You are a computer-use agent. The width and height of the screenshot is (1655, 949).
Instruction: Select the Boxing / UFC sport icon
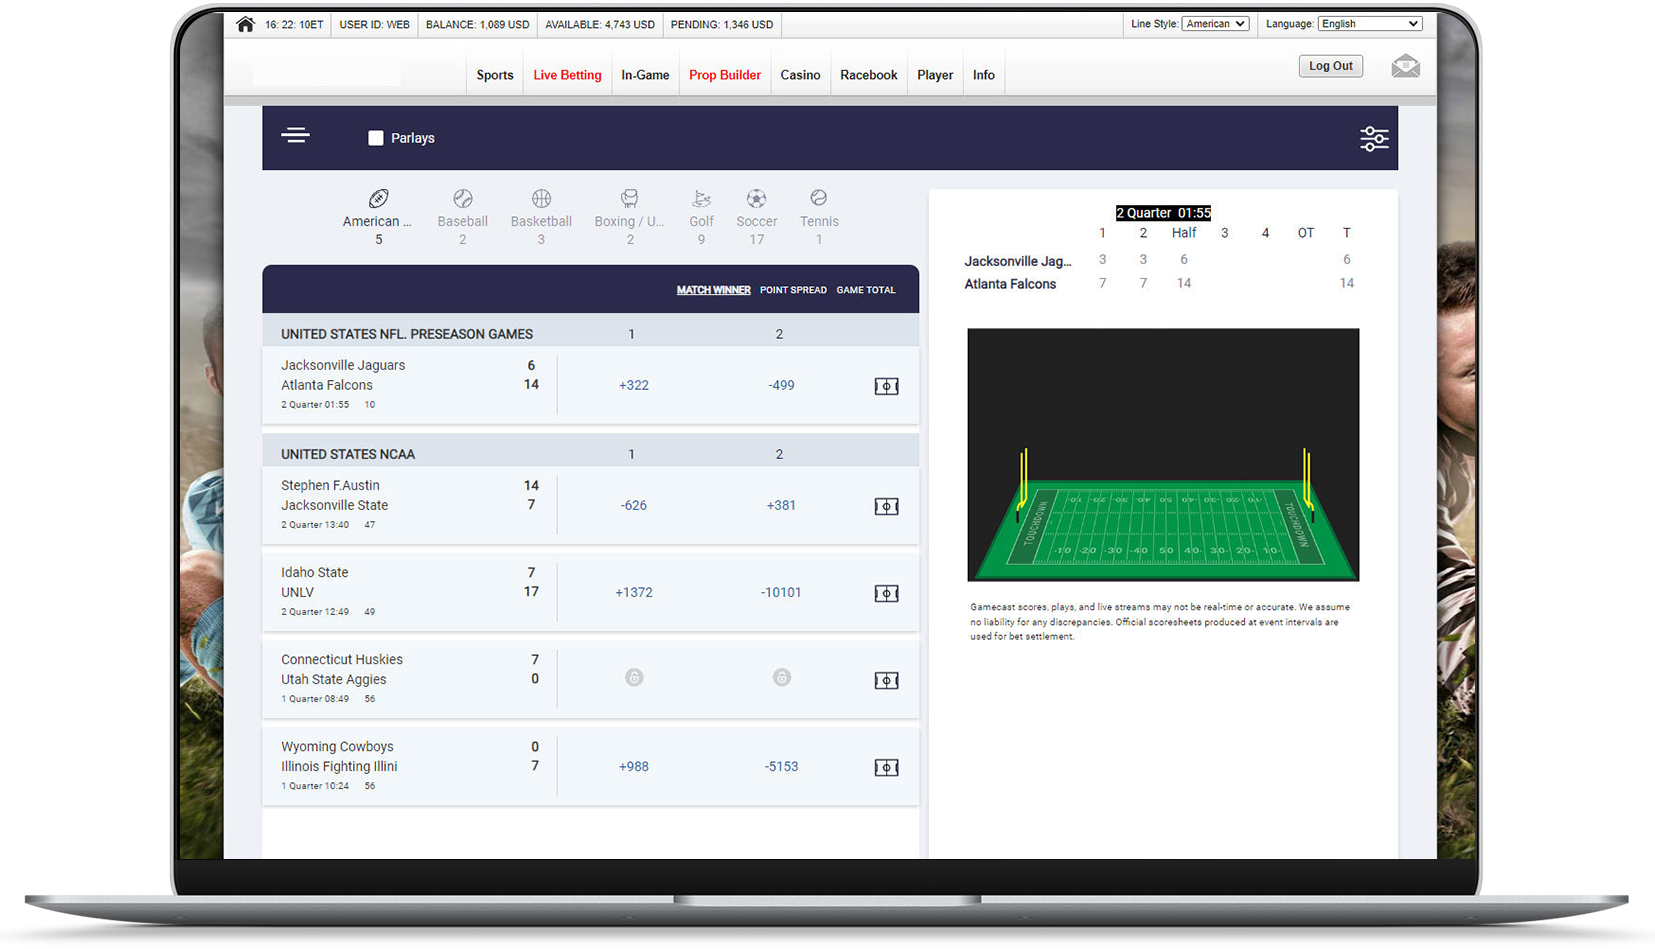(629, 198)
